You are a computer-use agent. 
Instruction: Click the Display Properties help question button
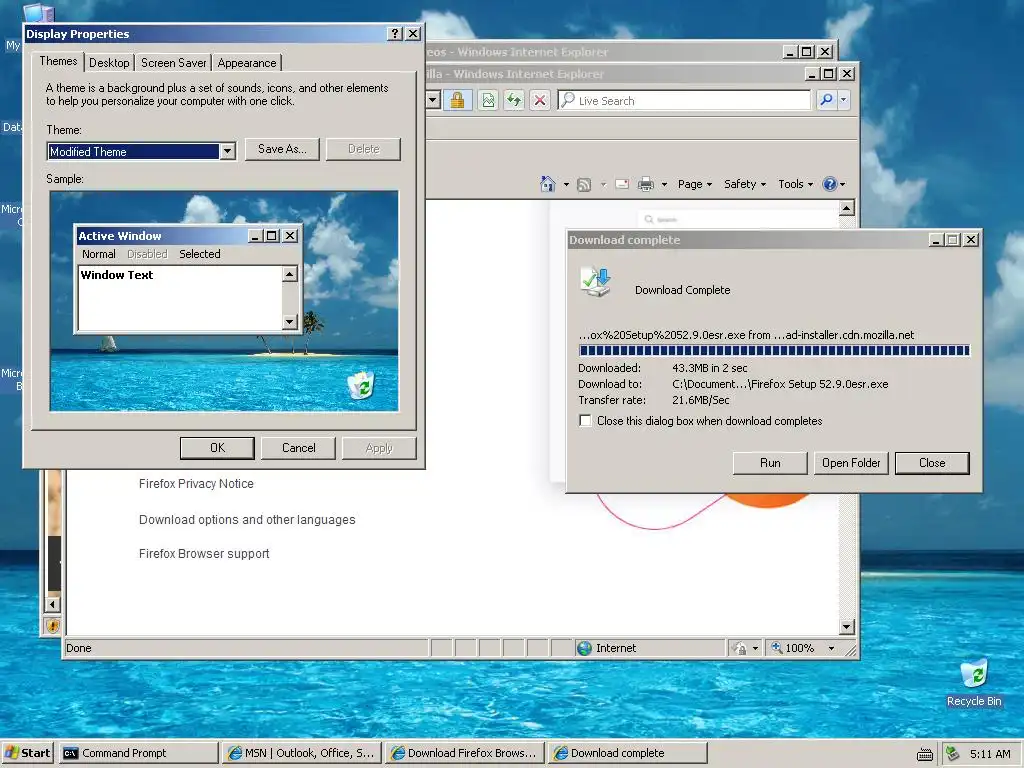tap(394, 33)
